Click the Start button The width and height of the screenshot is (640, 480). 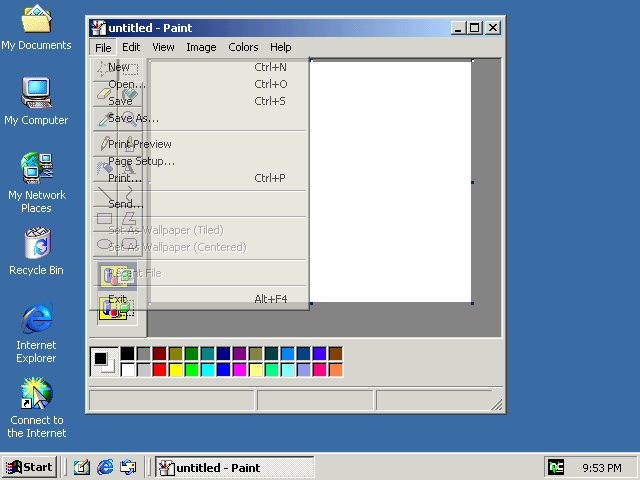coord(29,467)
